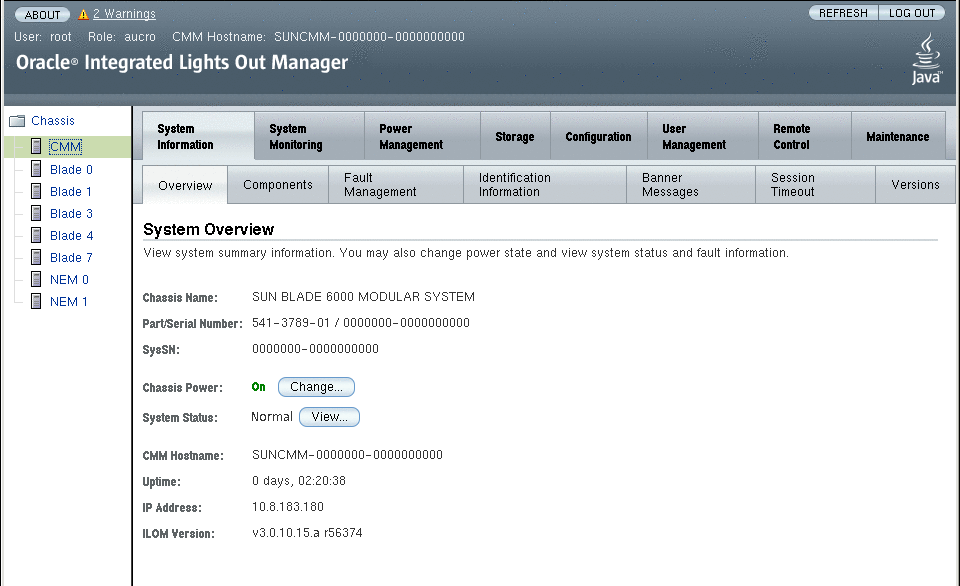
Task: Click the Chassis folder icon
Action: [x=17, y=121]
